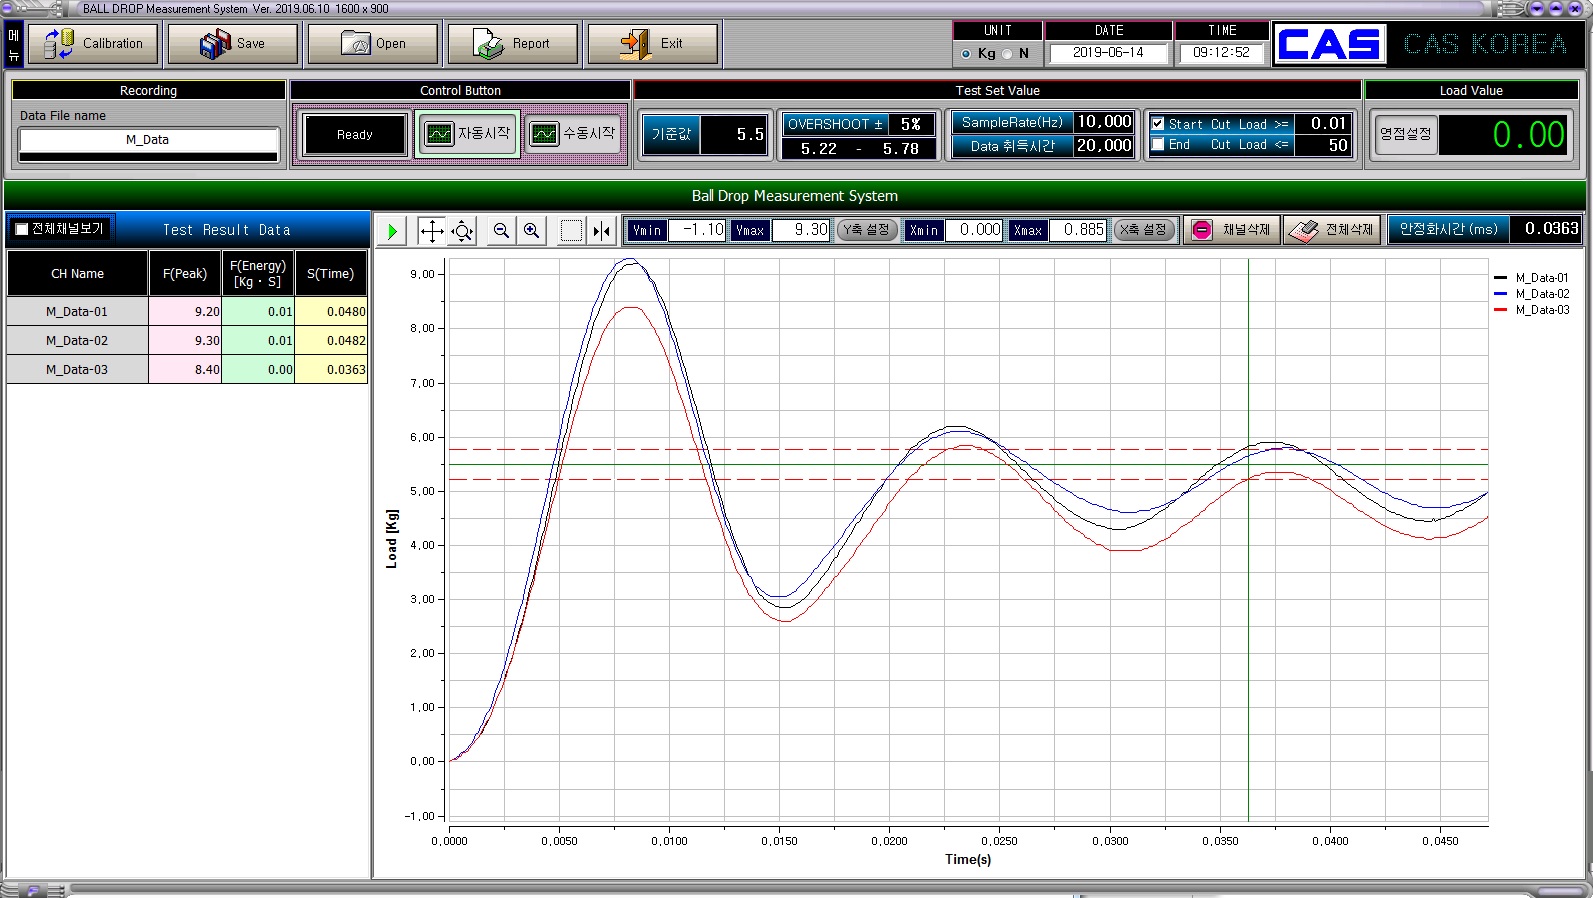The image size is (1593, 898).
Task: Click S(Time) value 0.0482
Action: click(x=331, y=341)
